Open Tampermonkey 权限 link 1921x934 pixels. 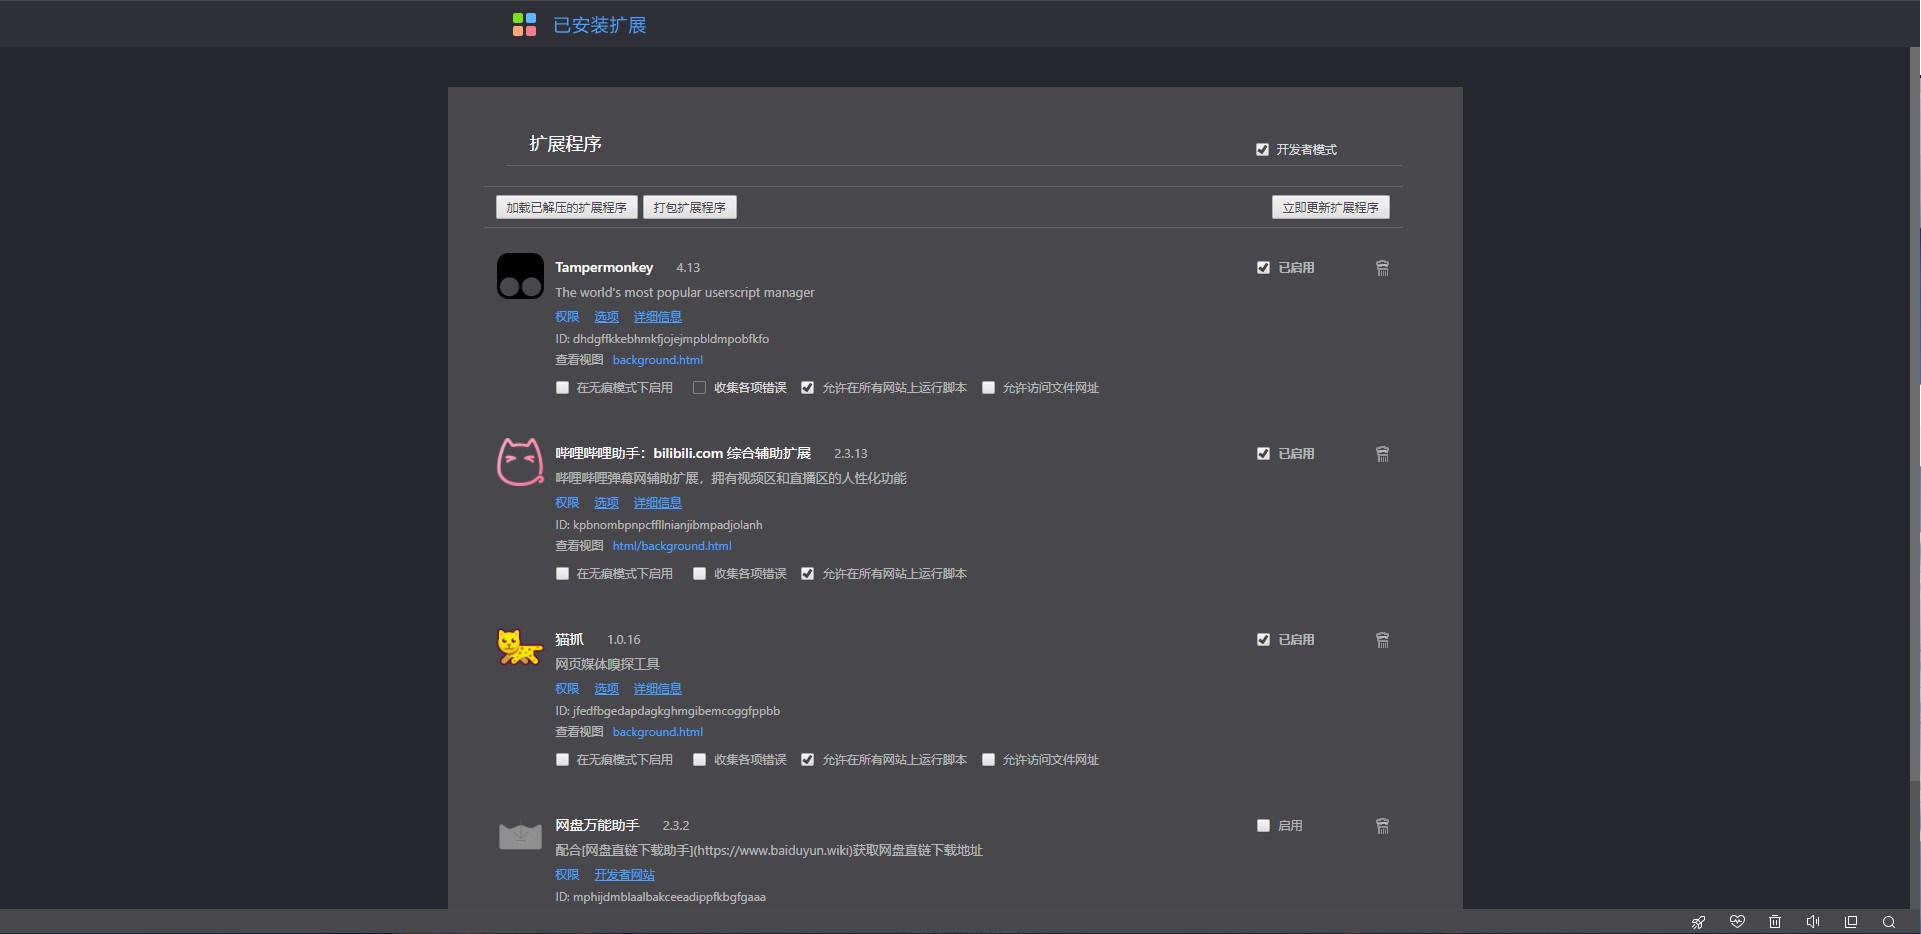(567, 317)
